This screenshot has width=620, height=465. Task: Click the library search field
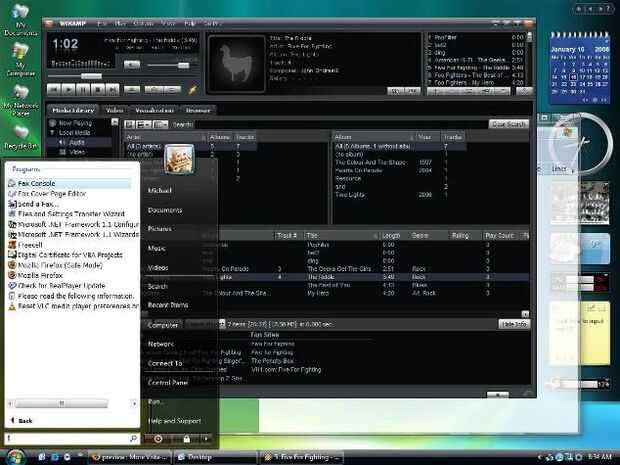[x=341, y=124]
